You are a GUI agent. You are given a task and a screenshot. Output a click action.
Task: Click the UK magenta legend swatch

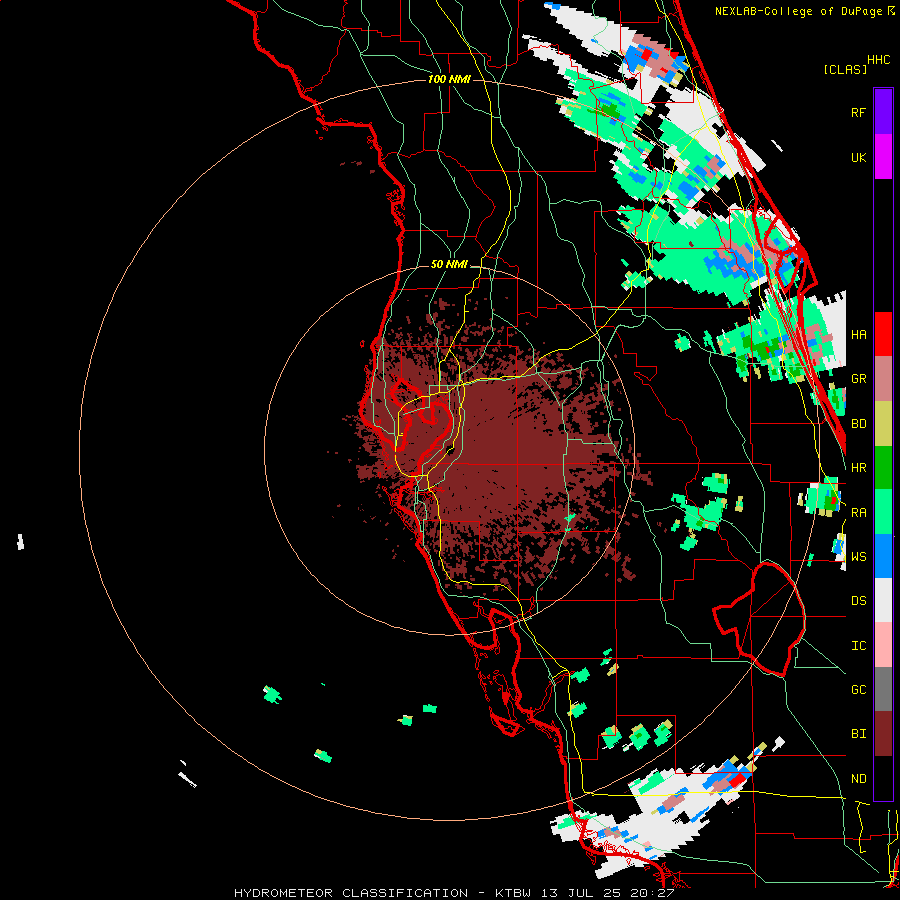tap(883, 157)
